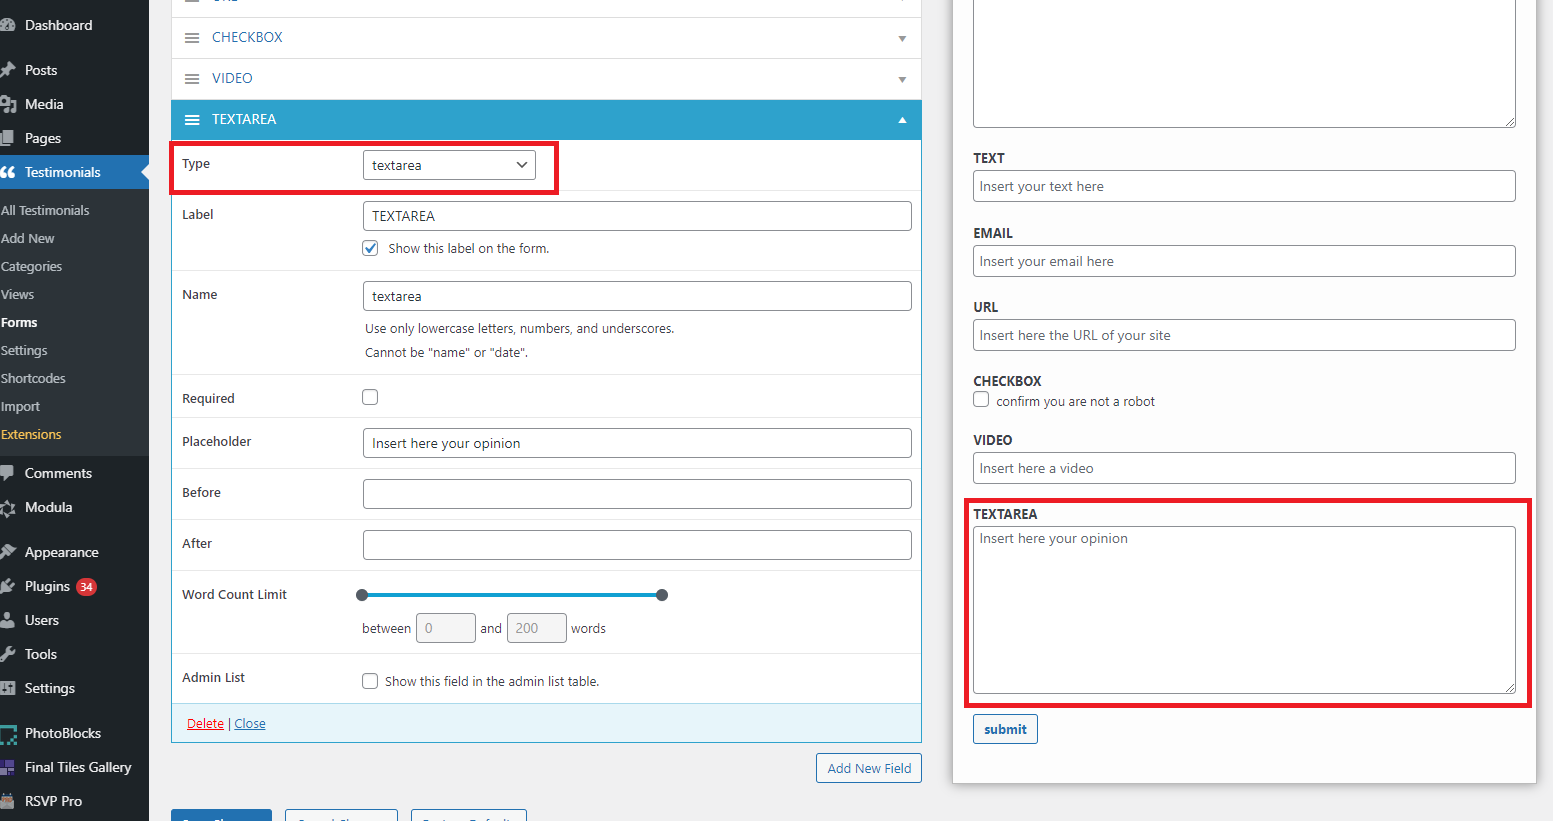Click the Dashboard icon in sidebar

tap(7, 25)
